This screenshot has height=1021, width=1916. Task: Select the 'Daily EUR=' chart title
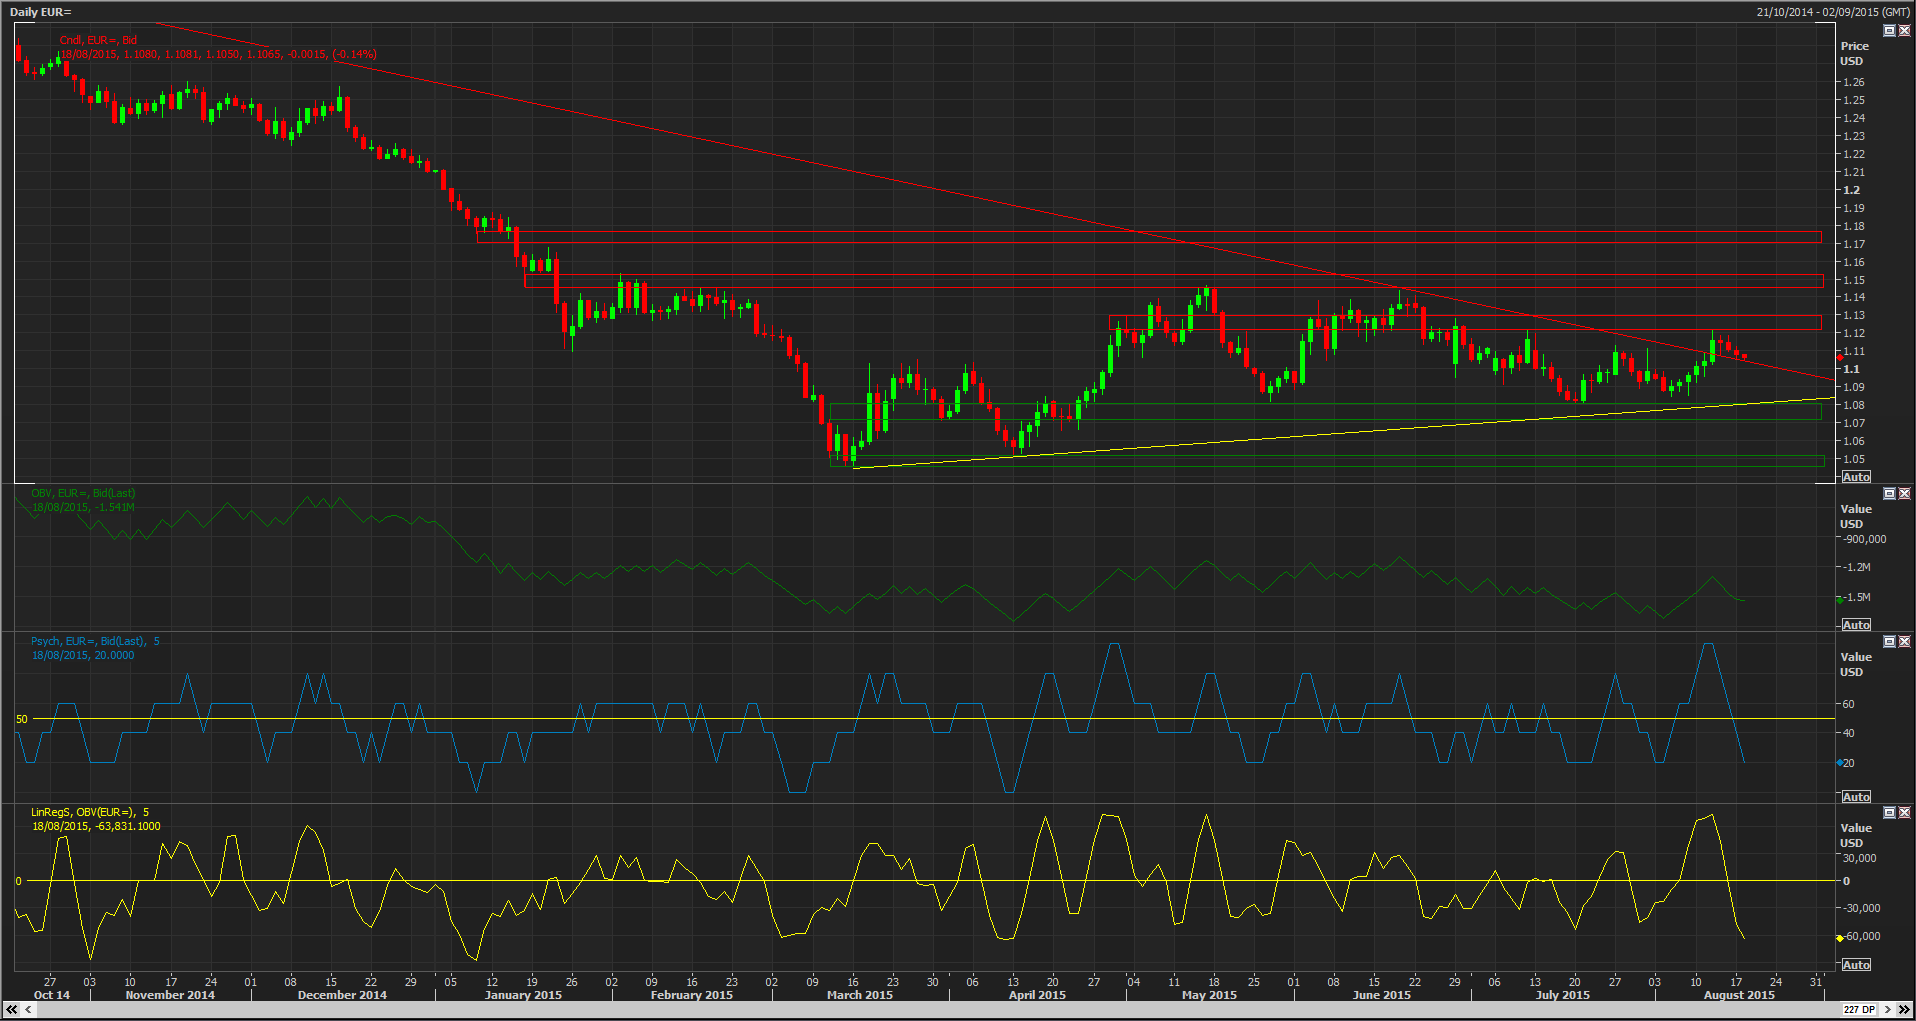41,12
